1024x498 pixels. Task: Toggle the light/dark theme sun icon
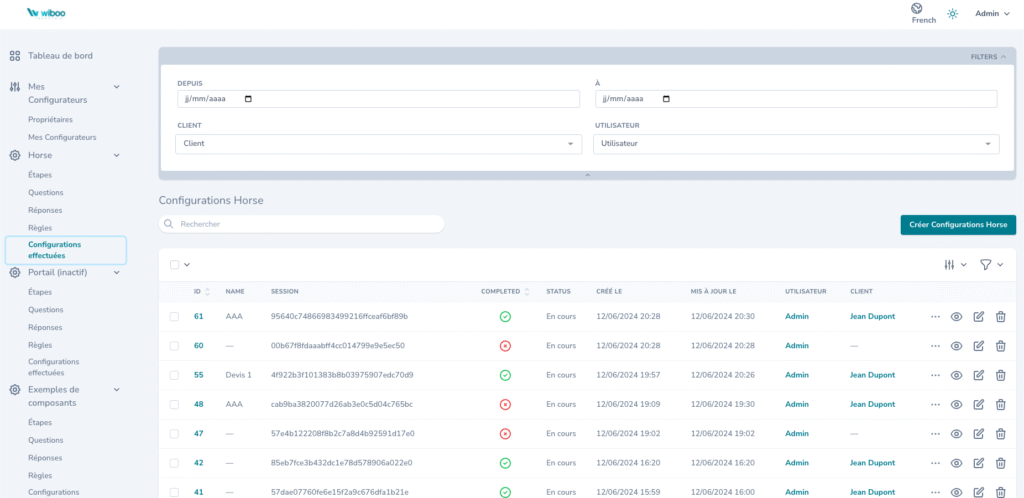[x=953, y=14]
